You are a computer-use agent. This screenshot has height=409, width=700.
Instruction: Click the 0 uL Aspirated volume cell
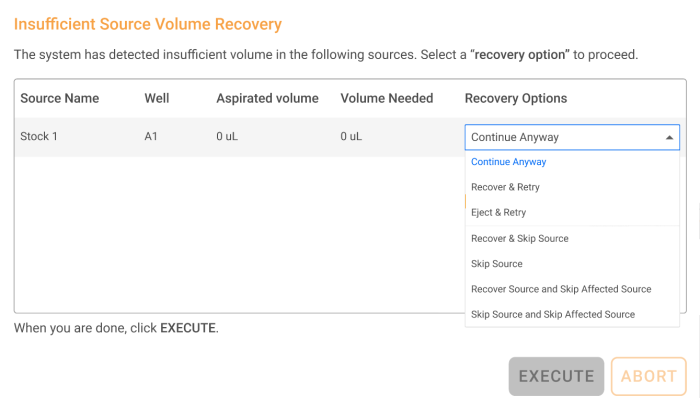click(x=229, y=137)
